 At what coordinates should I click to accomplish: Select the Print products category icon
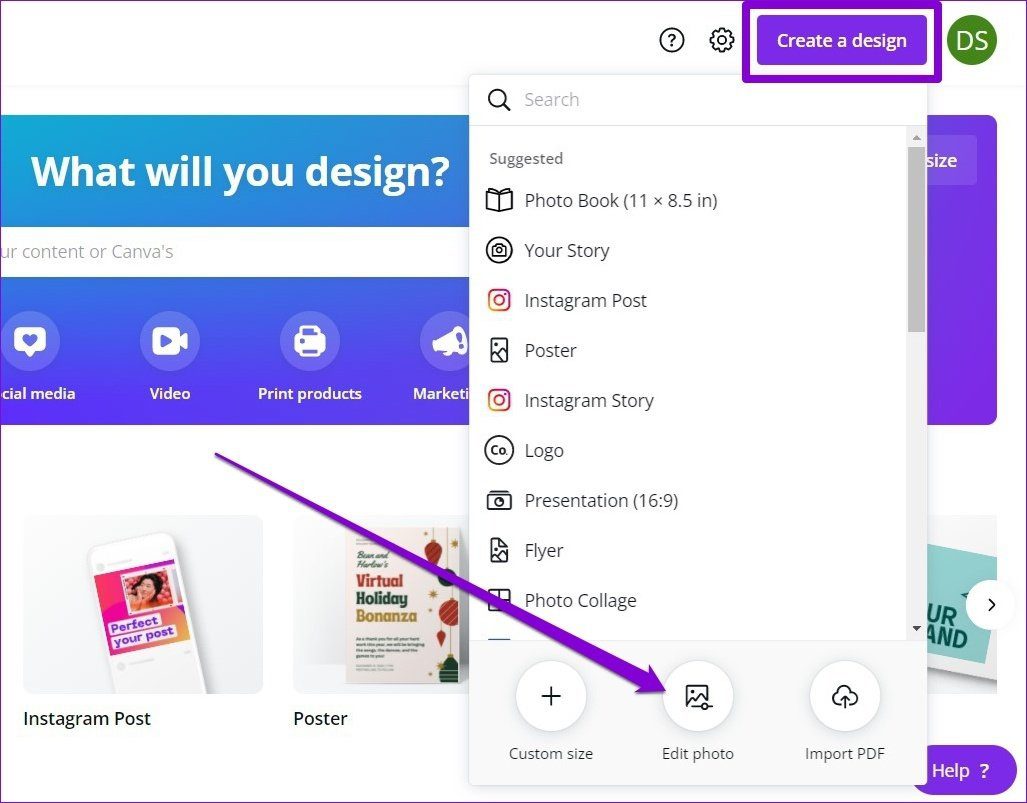310,341
